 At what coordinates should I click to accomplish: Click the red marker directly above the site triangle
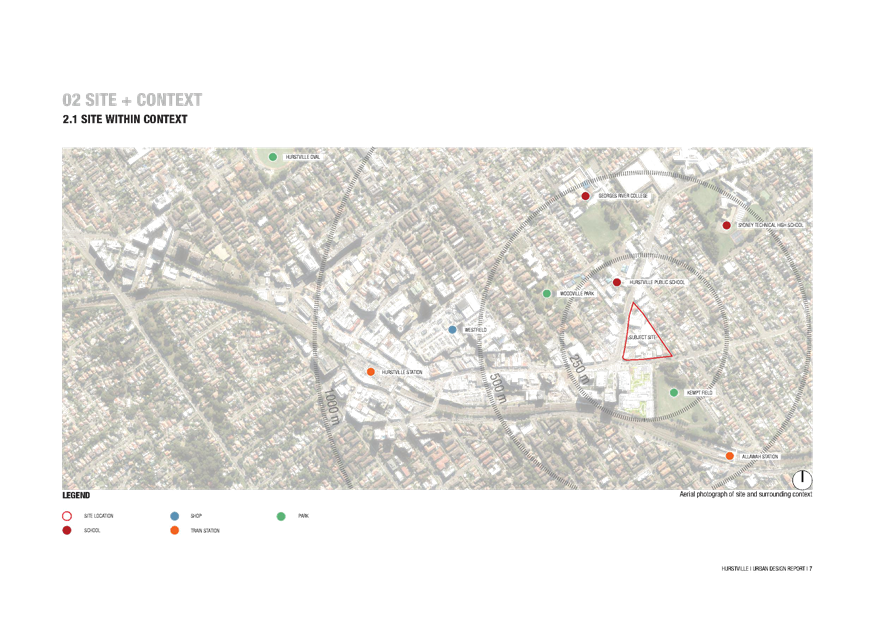[617, 282]
